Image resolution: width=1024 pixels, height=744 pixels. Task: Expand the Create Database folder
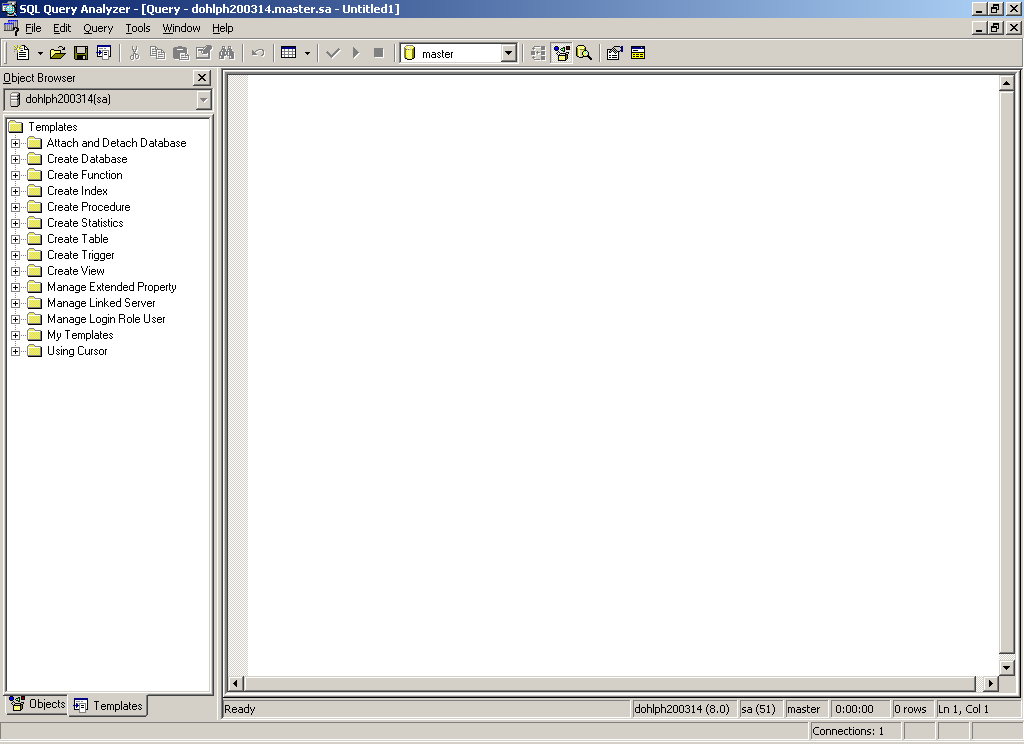(x=16, y=159)
